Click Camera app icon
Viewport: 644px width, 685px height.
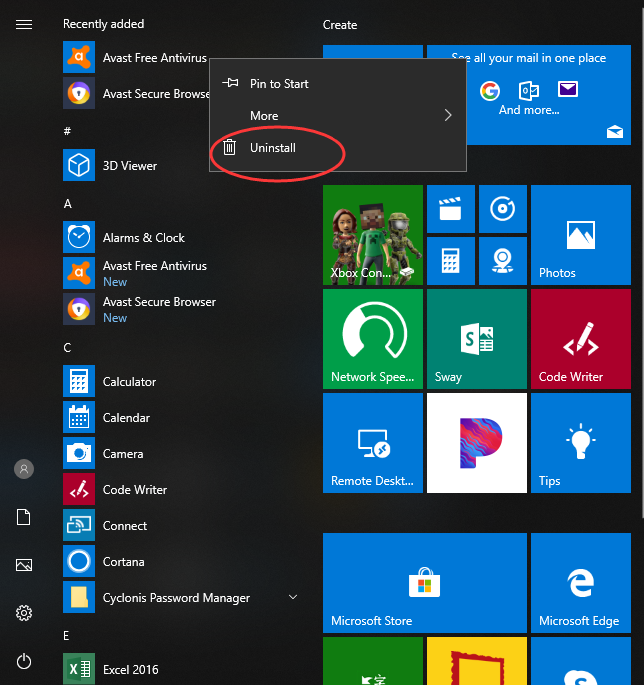tap(79, 453)
